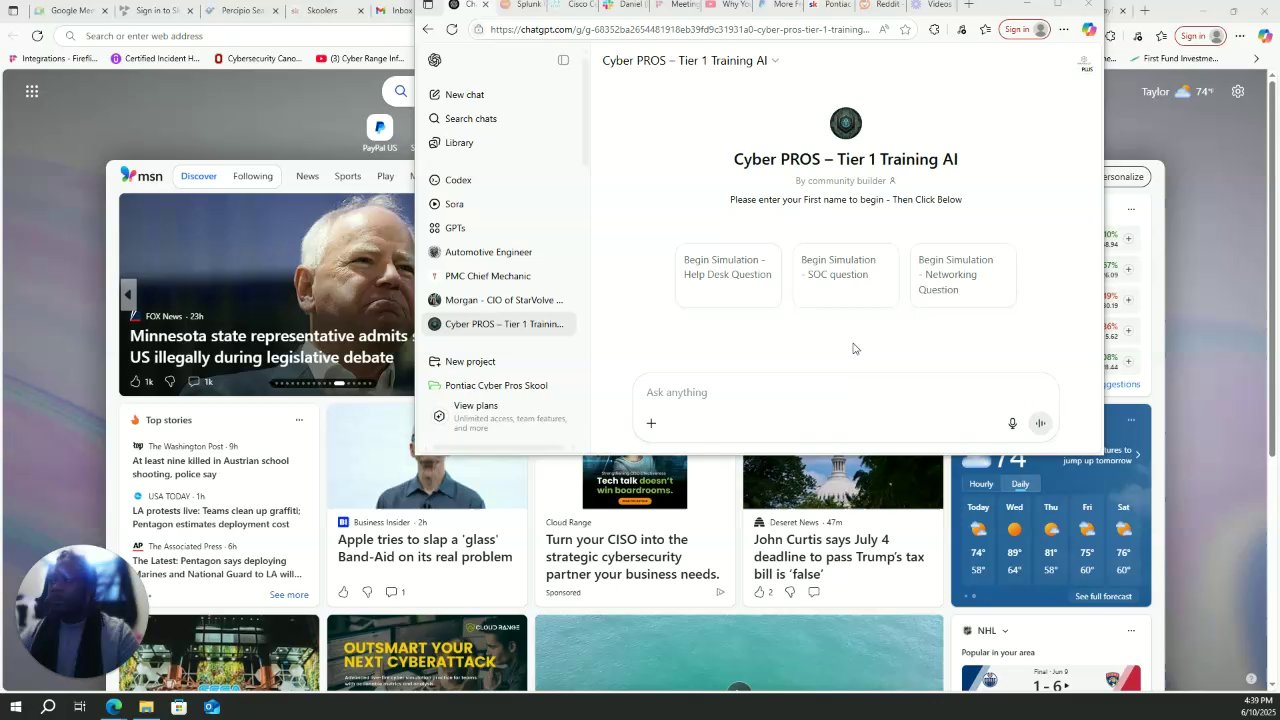Open the News section on MSN

[x=307, y=177]
